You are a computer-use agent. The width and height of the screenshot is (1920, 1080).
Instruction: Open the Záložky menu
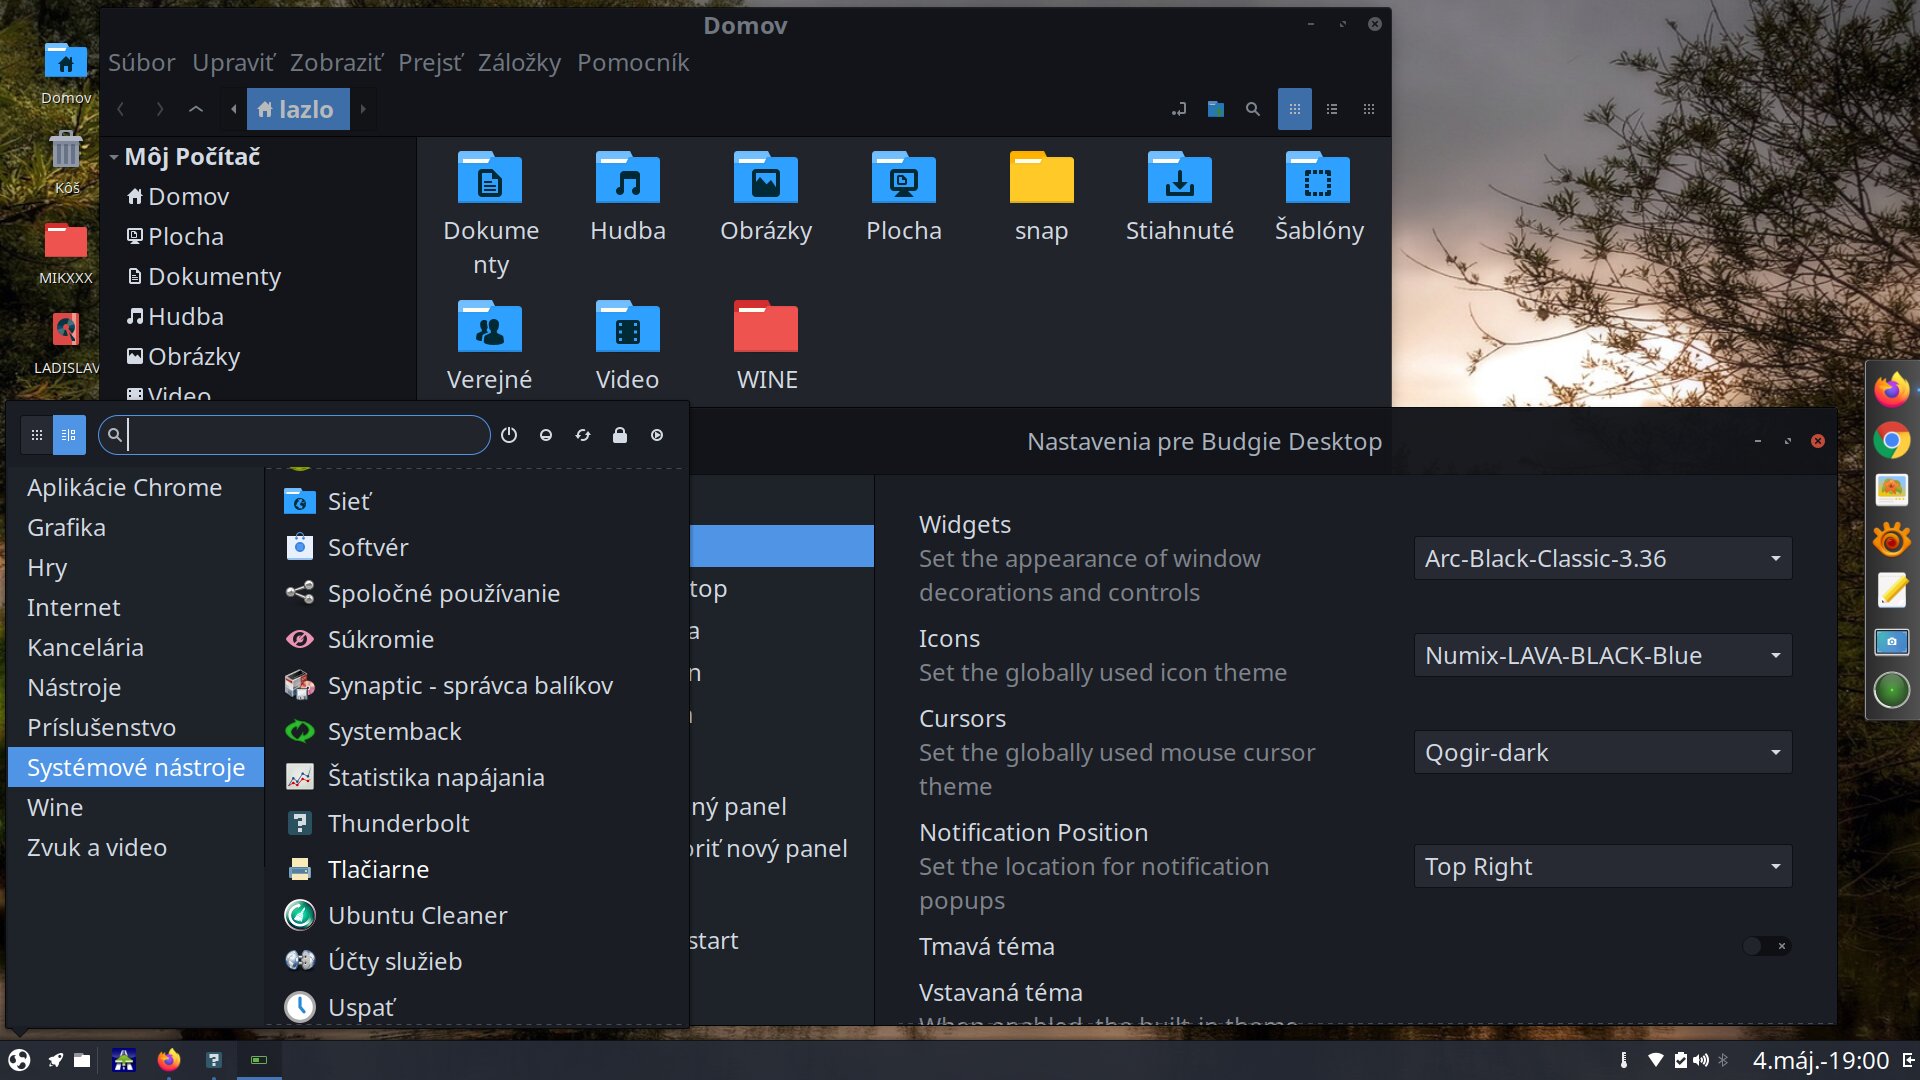click(x=519, y=62)
